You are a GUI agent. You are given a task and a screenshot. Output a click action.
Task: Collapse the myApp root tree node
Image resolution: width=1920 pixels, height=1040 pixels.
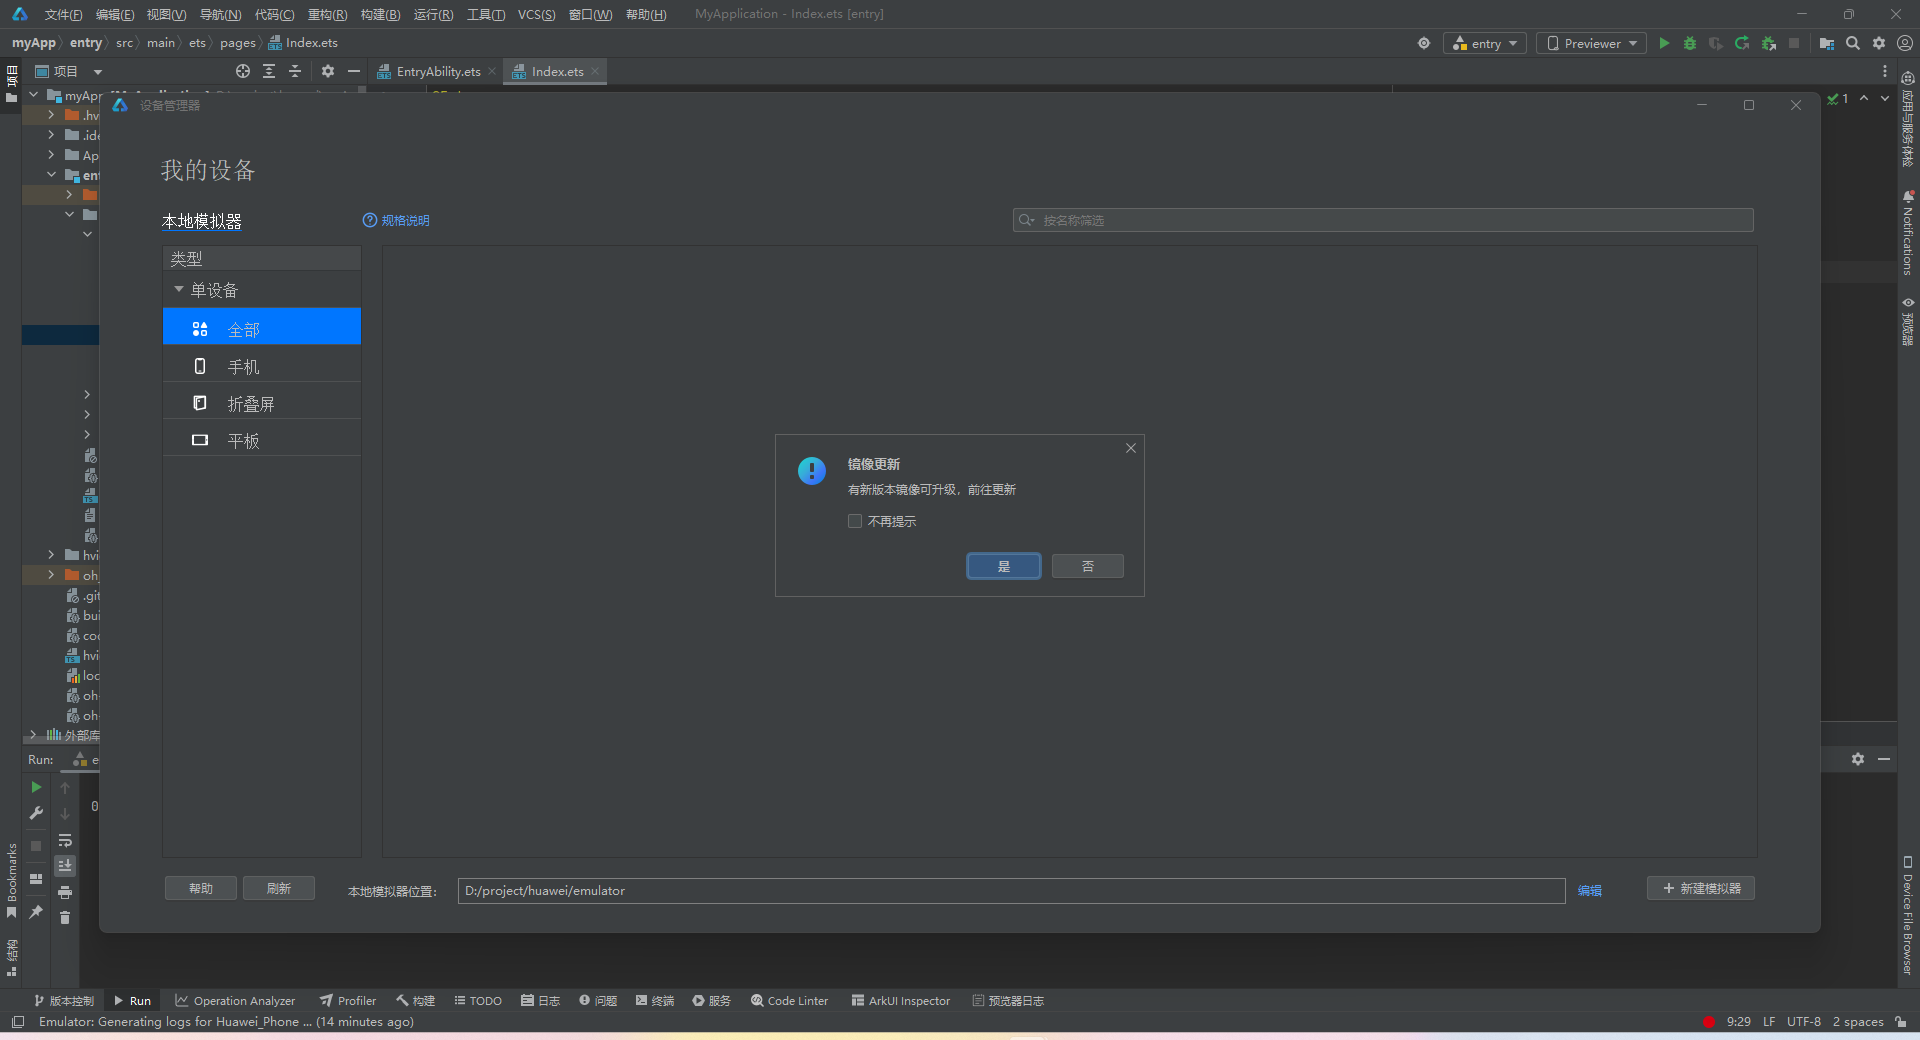(34, 95)
